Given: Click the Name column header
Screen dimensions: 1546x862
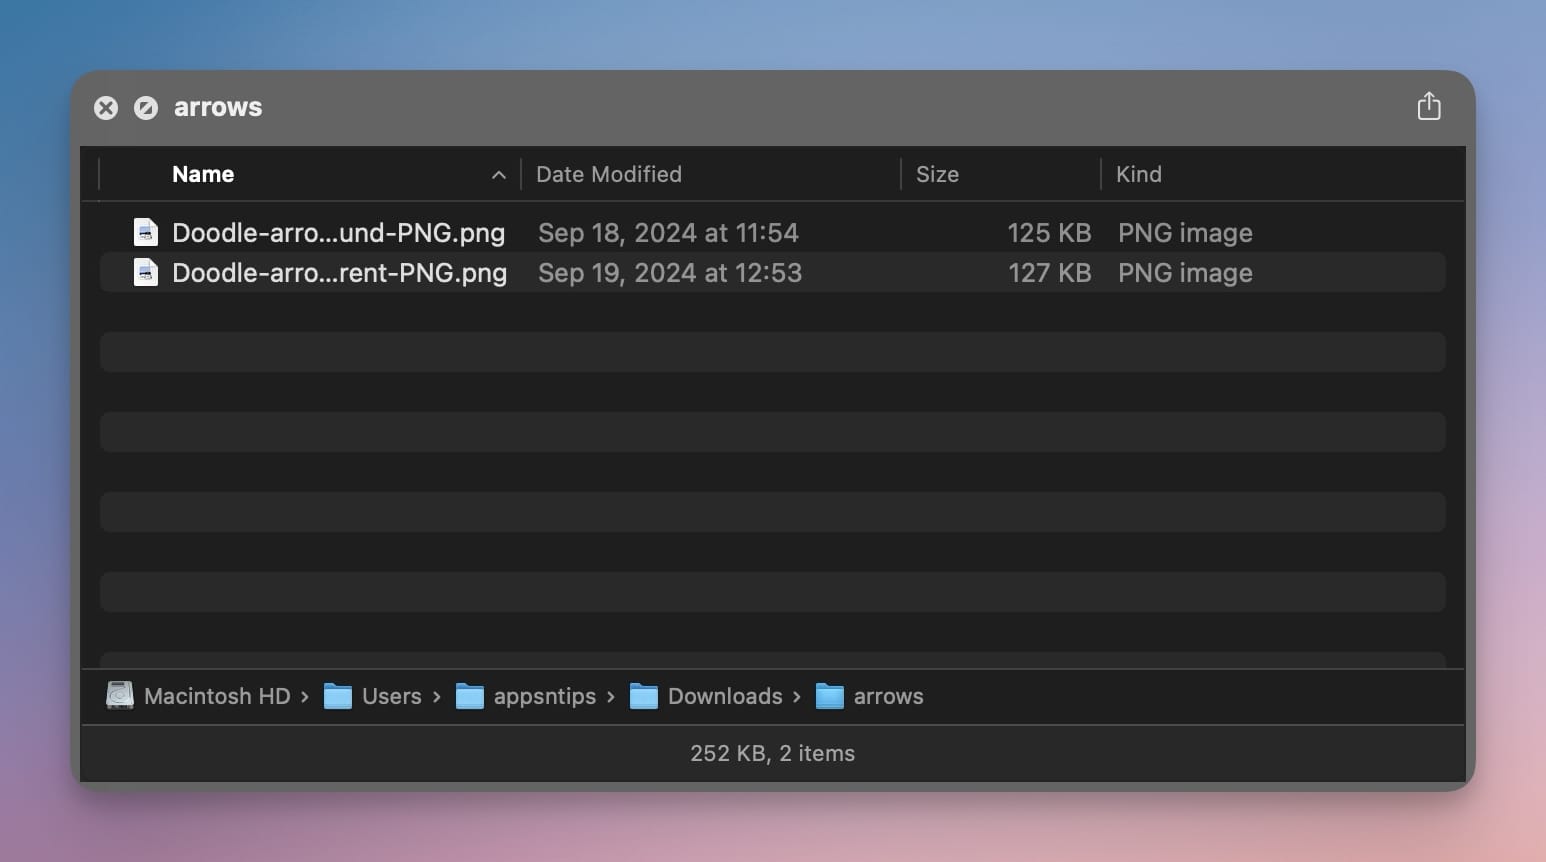Looking at the screenshot, I should click(x=203, y=174).
